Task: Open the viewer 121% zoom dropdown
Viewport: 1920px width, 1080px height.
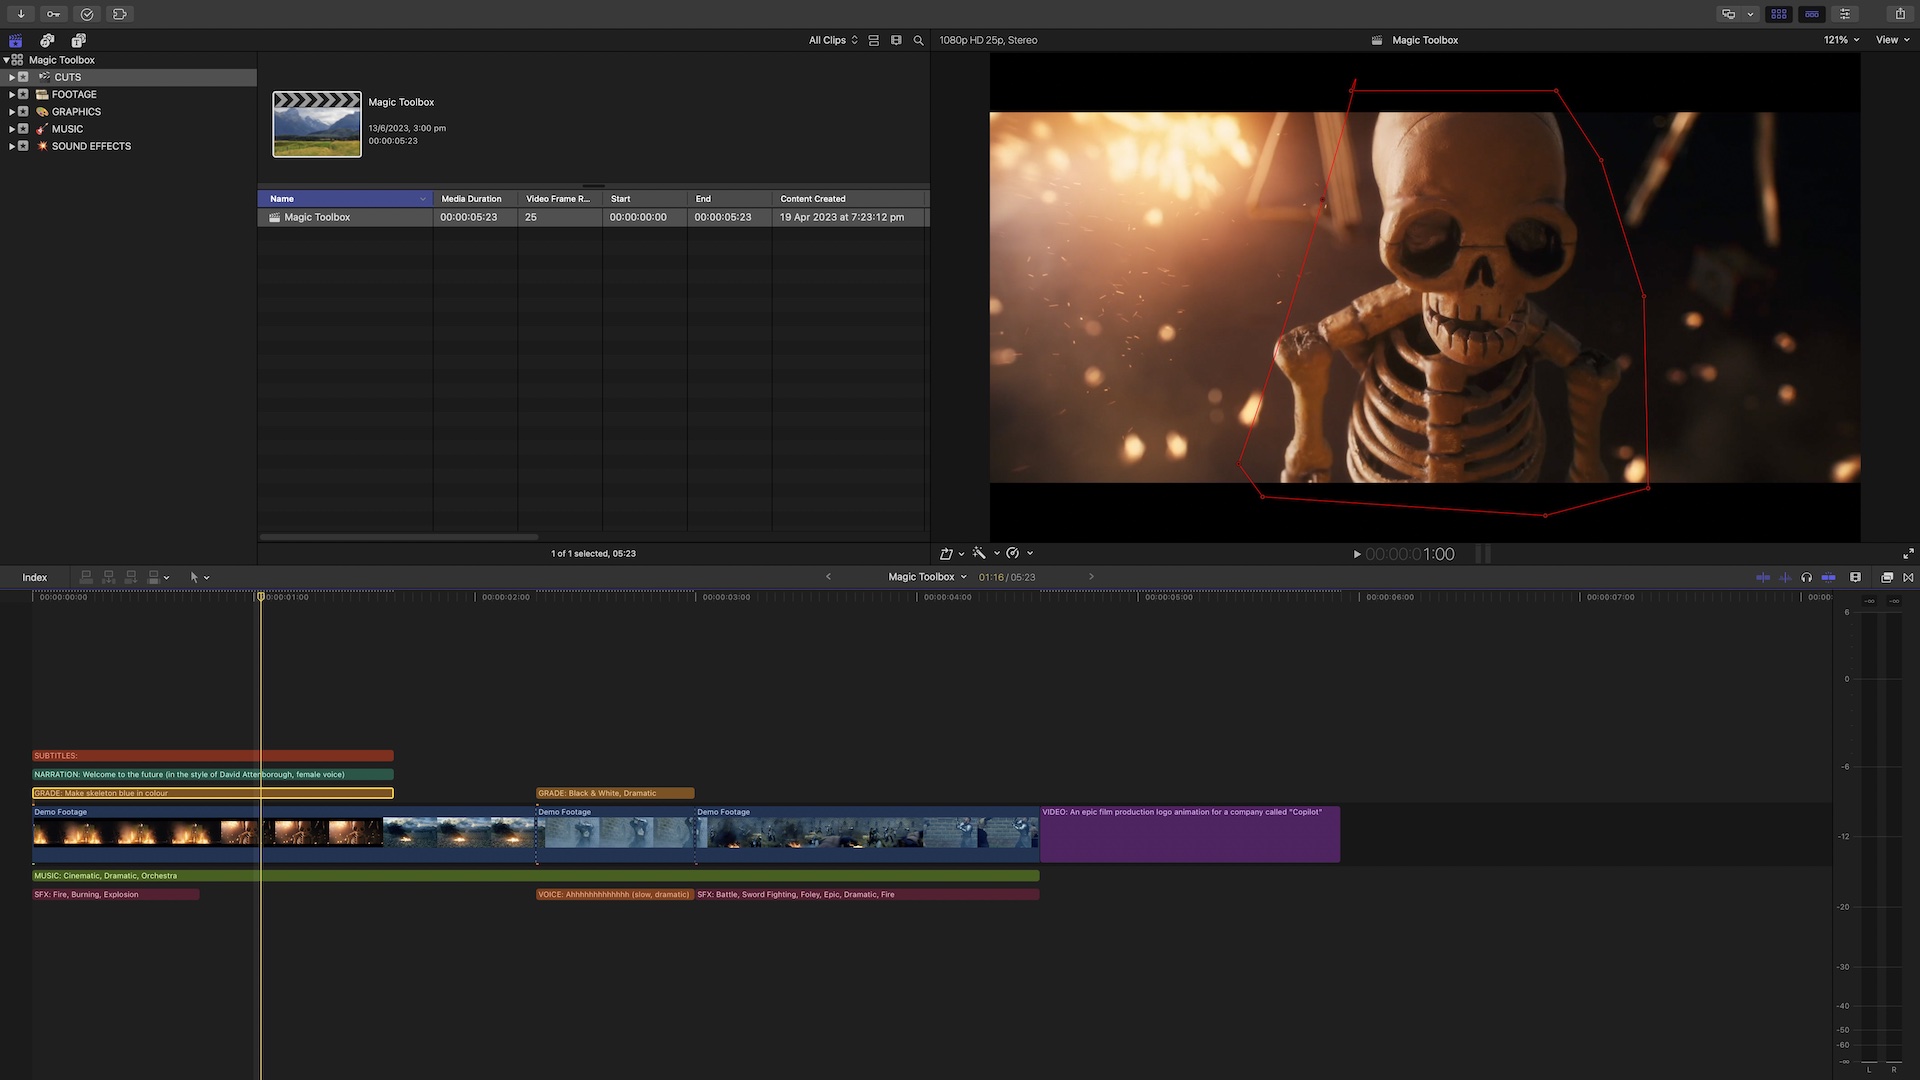Action: pyautogui.click(x=1841, y=40)
